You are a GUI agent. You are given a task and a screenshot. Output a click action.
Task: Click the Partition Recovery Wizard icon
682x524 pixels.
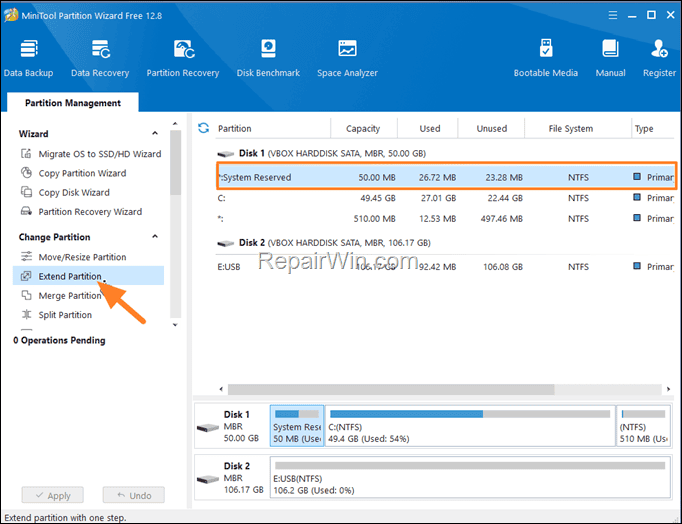(x=26, y=211)
